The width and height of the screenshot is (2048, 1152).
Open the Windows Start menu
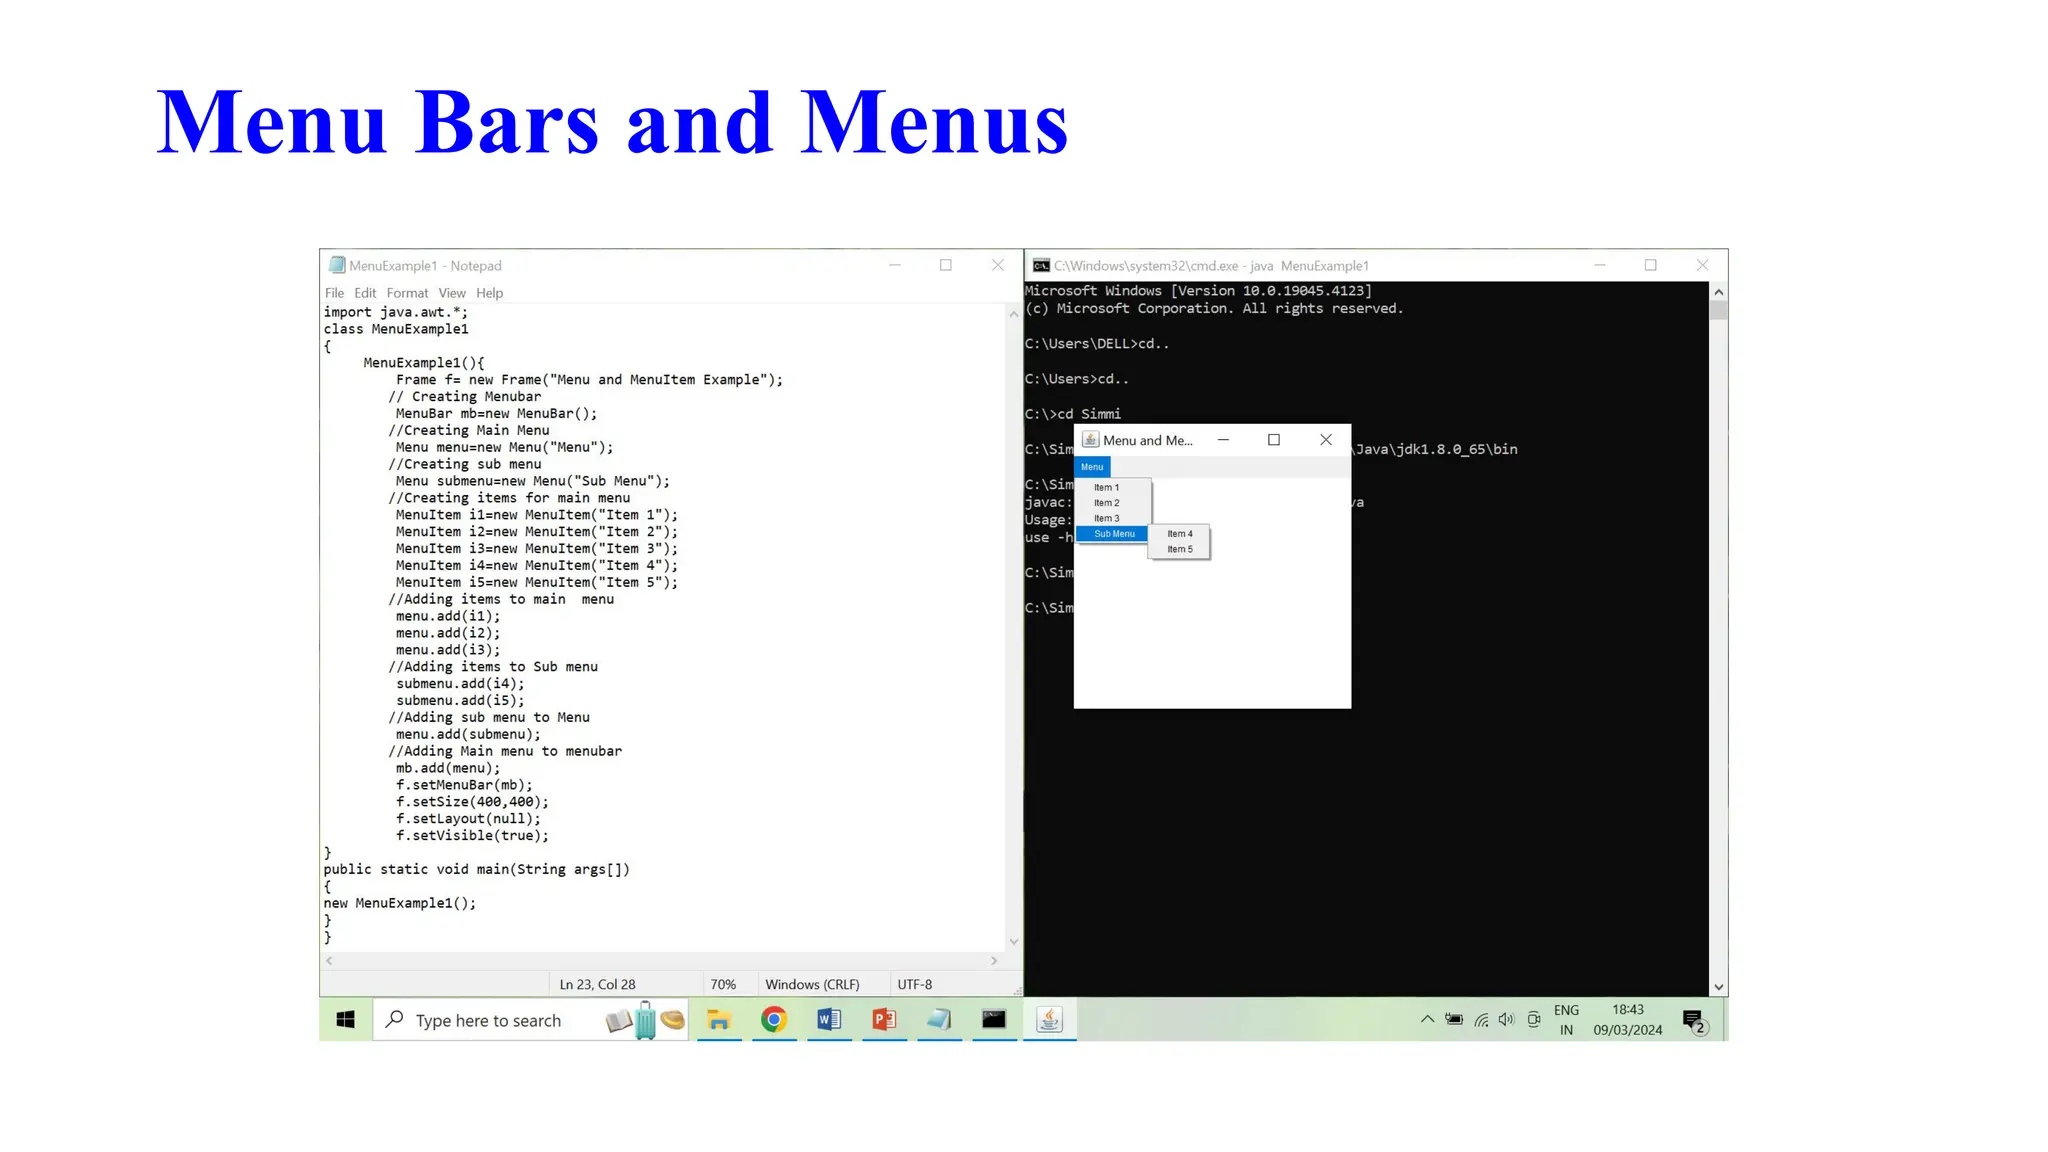pyautogui.click(x=346, y=1019)
